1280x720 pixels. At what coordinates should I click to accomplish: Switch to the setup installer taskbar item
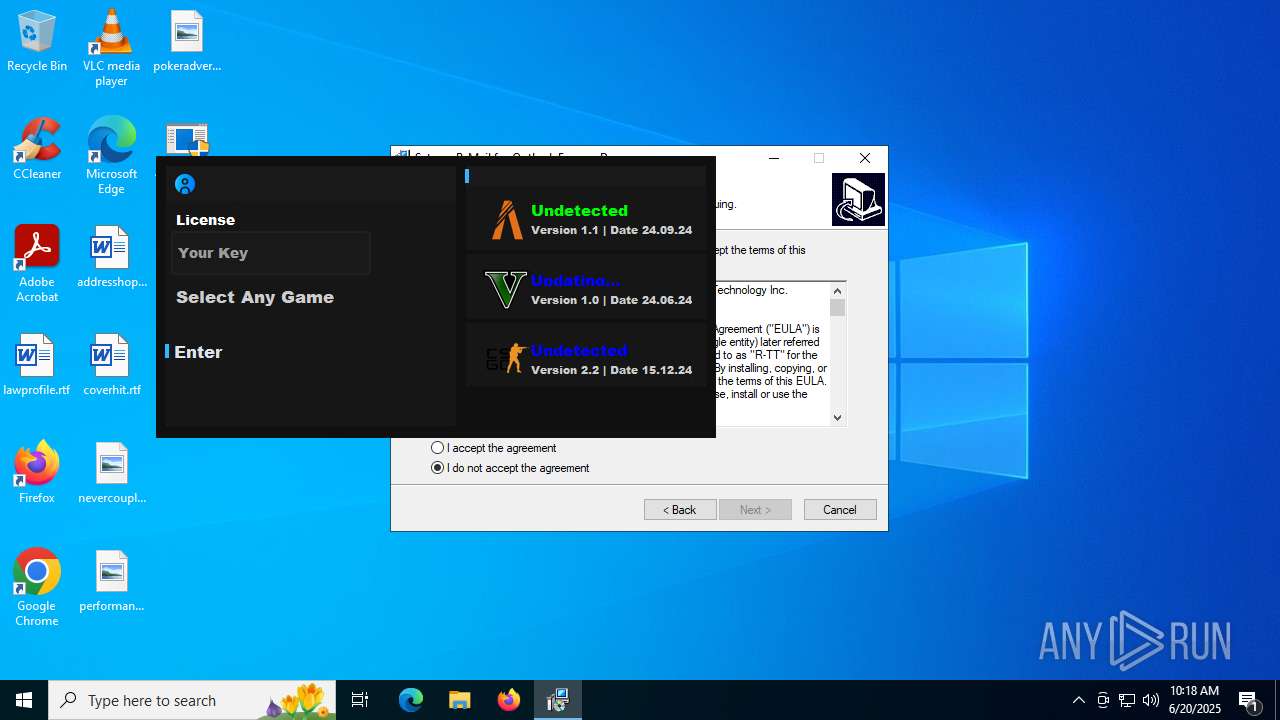(x=558, y=700)
